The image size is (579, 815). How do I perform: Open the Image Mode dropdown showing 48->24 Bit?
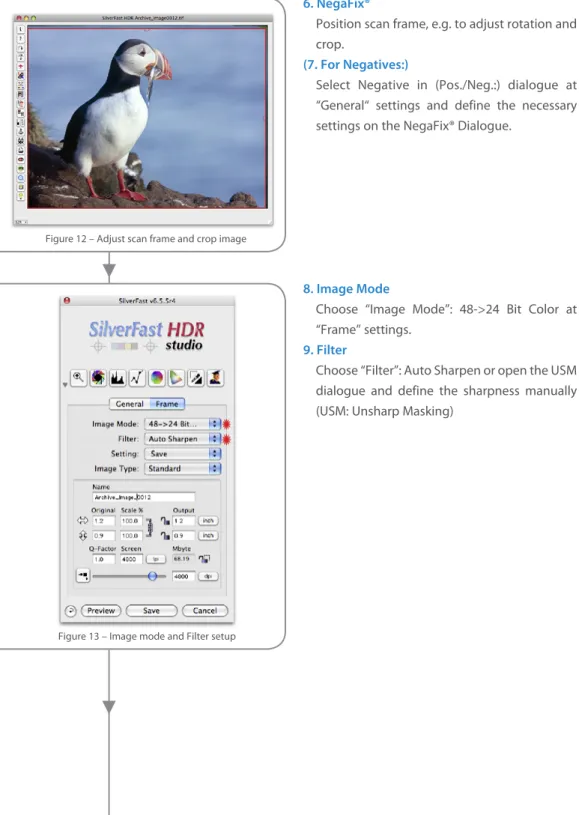coord(182,424)
